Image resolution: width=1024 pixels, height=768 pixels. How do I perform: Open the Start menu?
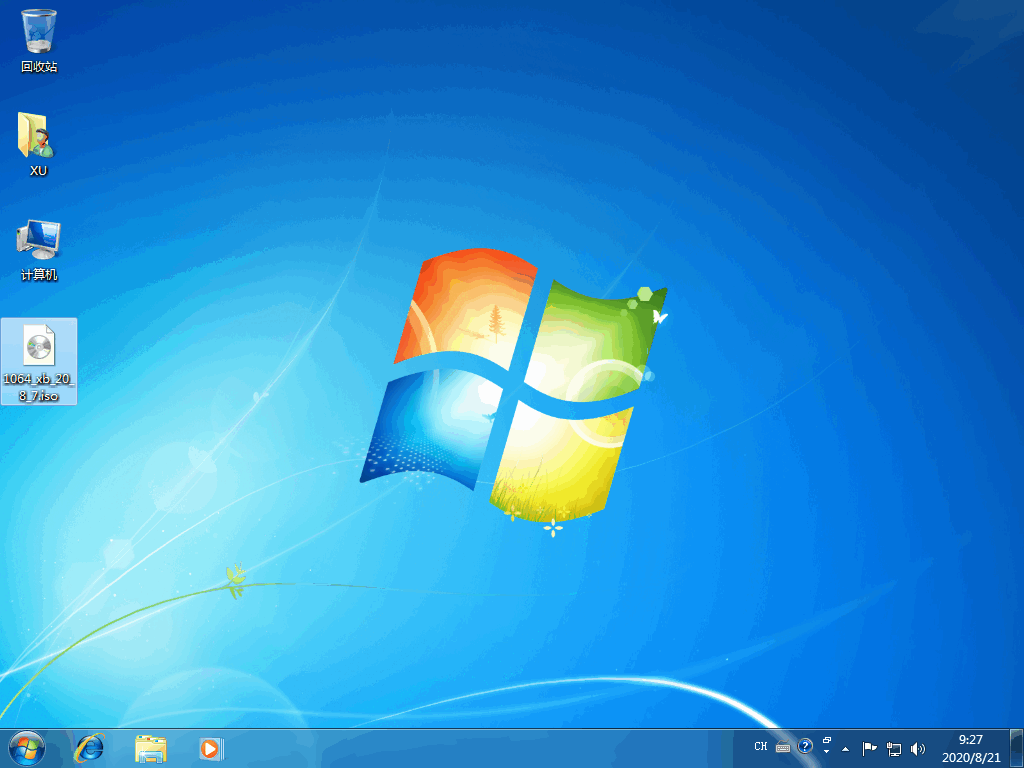(25, 748)
